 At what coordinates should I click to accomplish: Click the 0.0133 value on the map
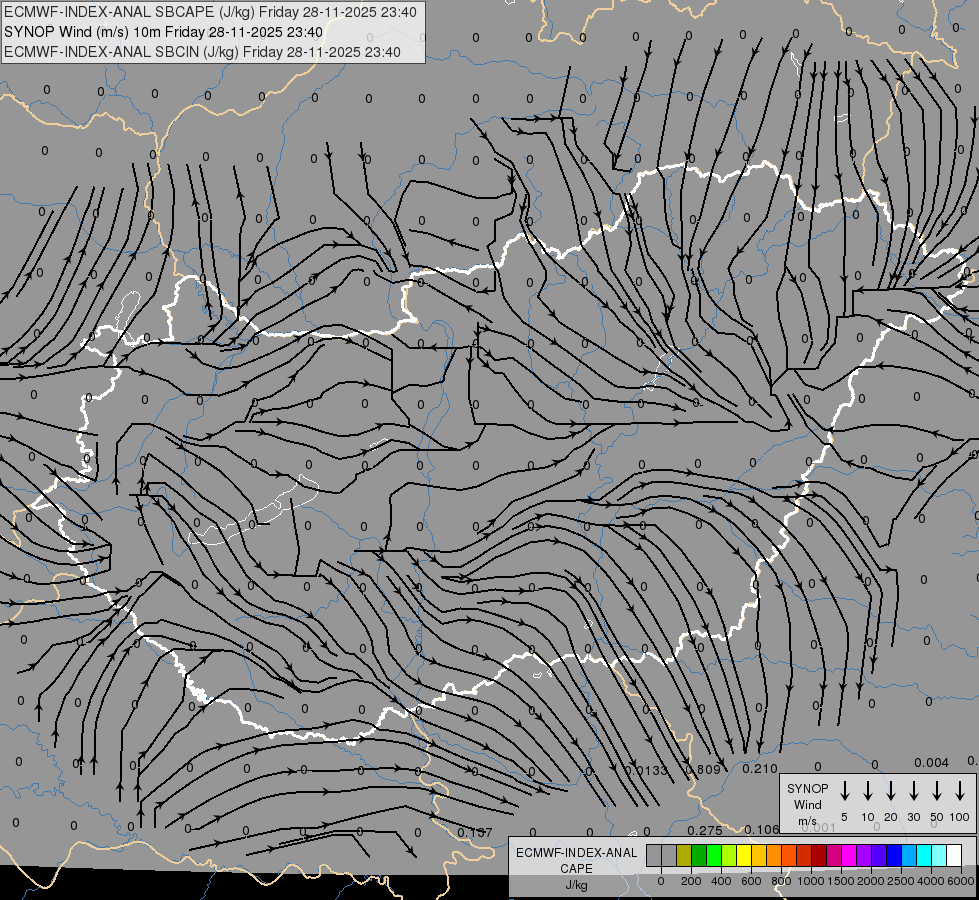pos(647,770)
